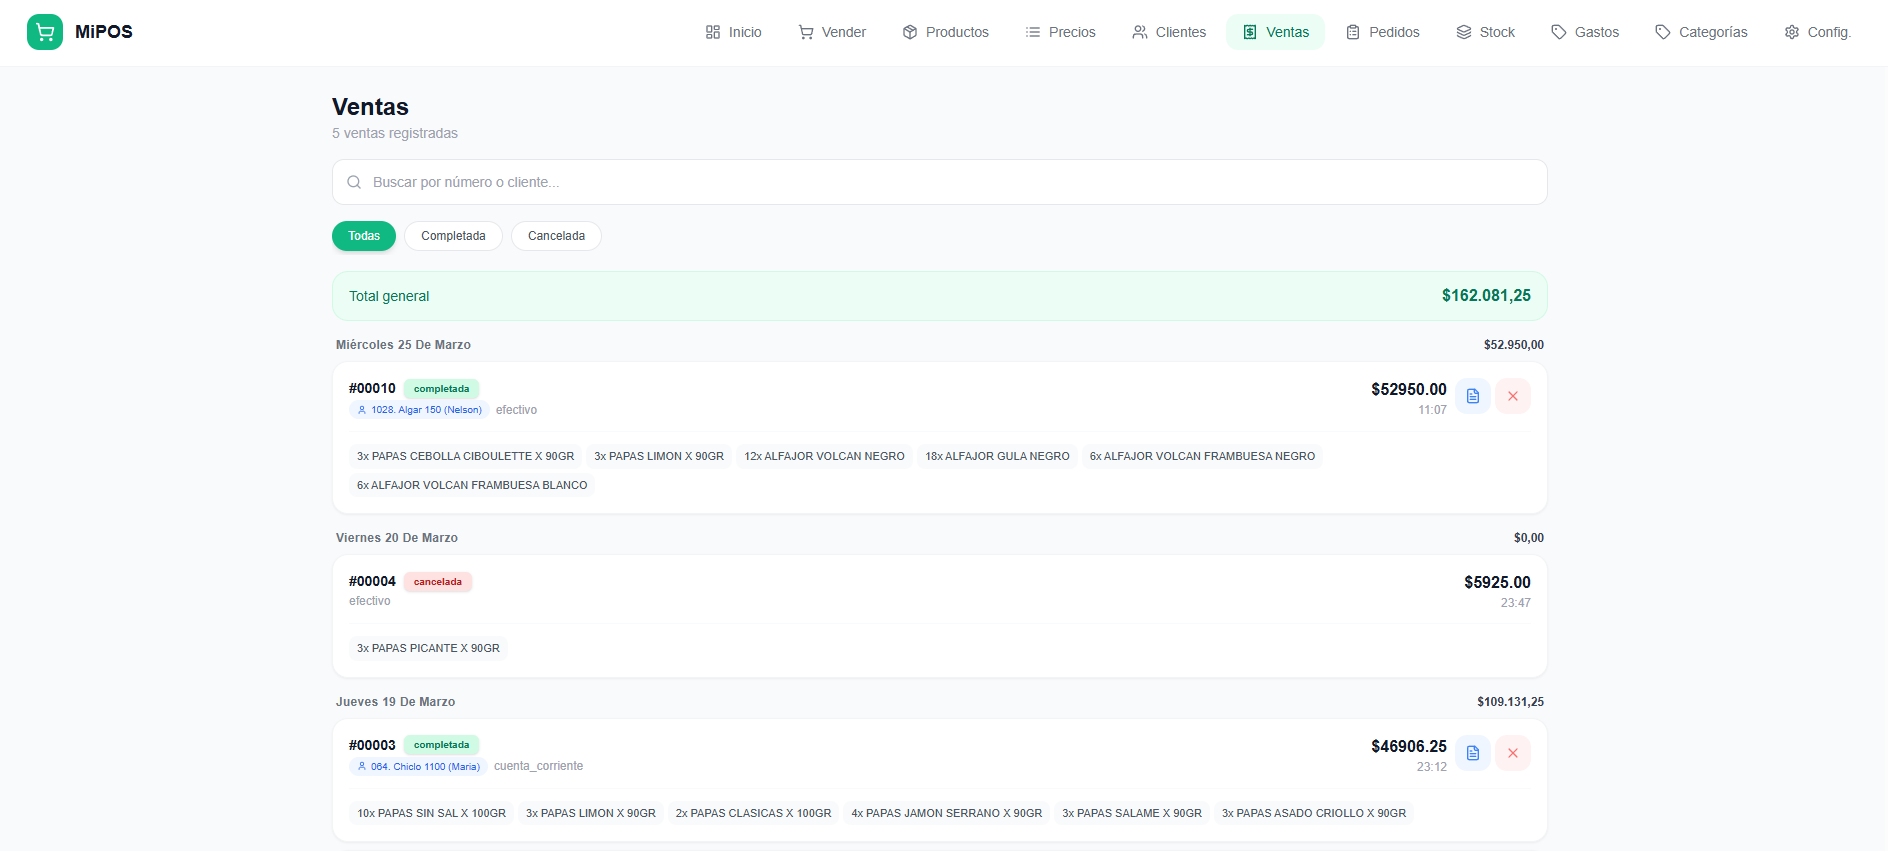Open client 064. Chiclo 1100 (Maria)
This screenshot has height=851, width=1888.
[418, 767]
